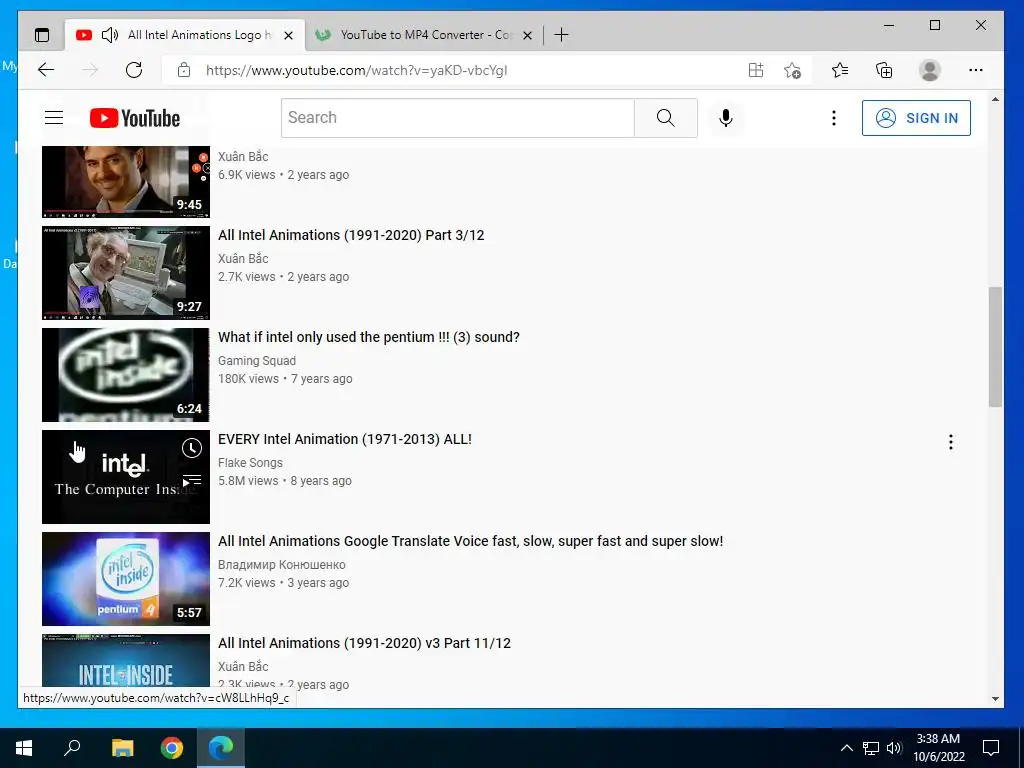The image size is (1024, 768).
Task: Click the address bar URL
Action: [357, 71]
